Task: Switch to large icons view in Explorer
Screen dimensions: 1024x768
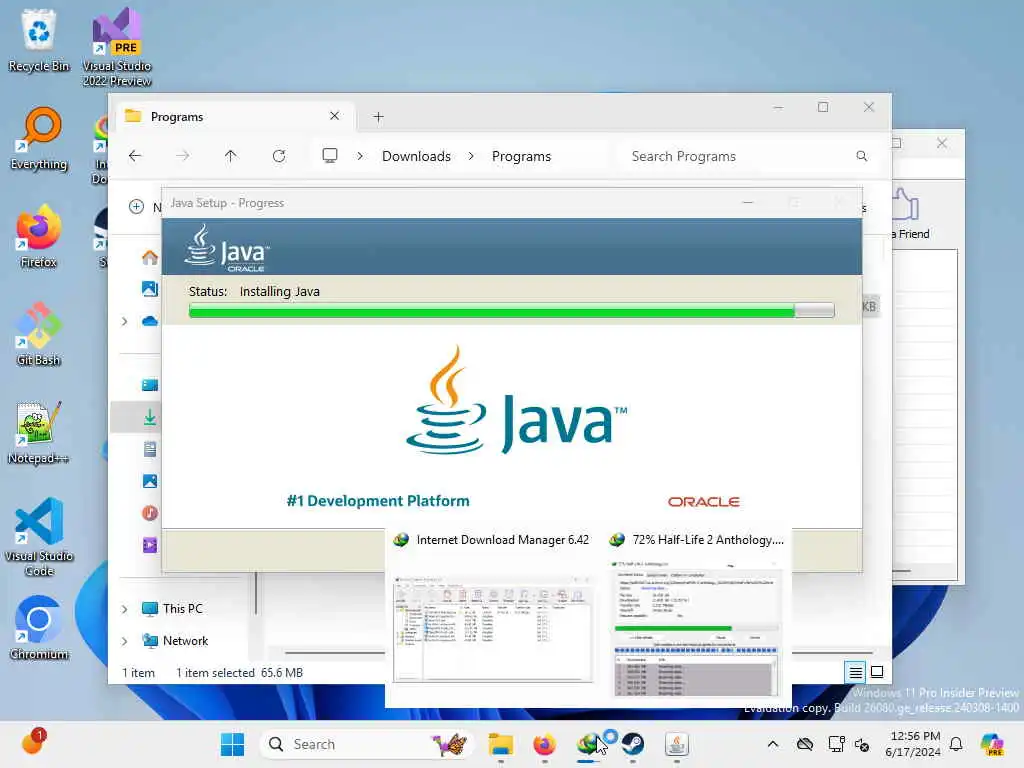Action: (x=877, y=672)
